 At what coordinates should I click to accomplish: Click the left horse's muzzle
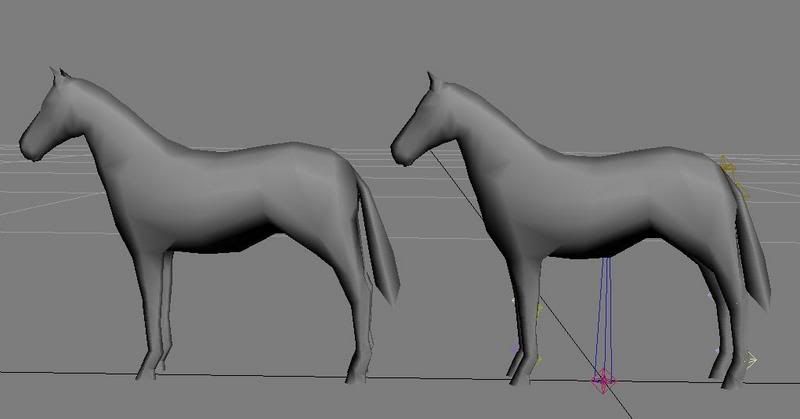point(29,150)
